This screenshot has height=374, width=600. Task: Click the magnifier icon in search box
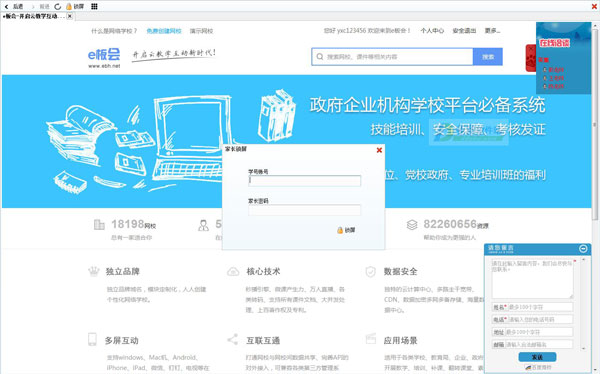pos(320,57)
